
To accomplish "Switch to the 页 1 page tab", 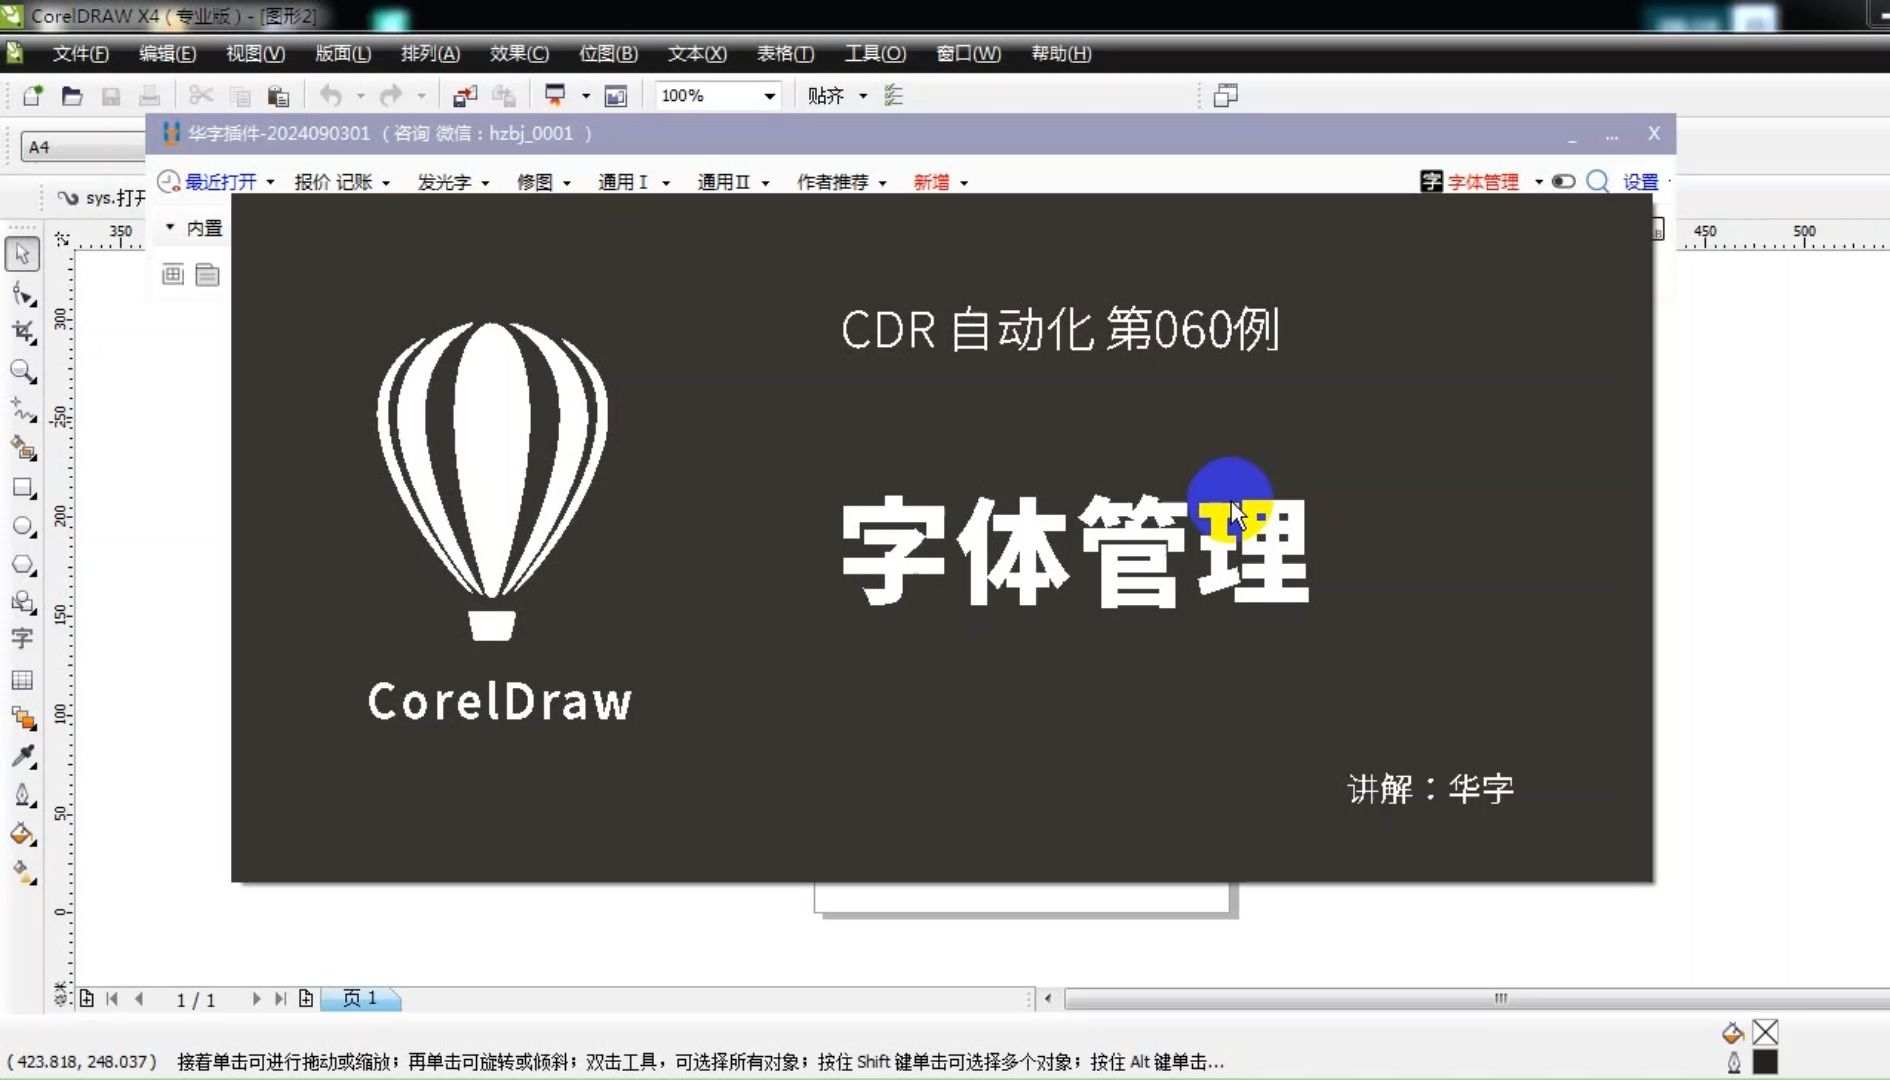I will point(361,998).
